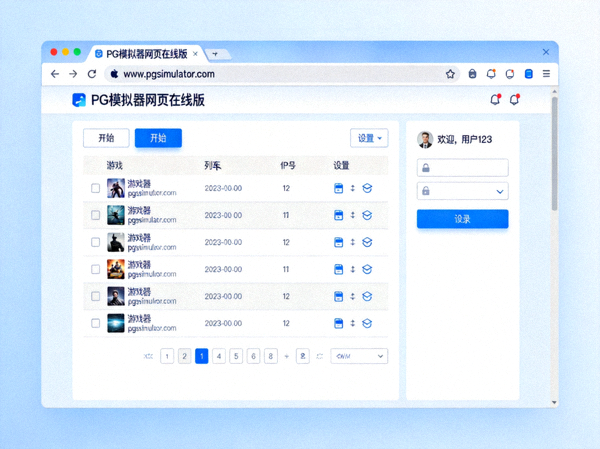Image resolution: width=600 pixels, height=449 pixels.
Task: Click the PG模拟器 blue logo in page header
Action: point(79,100)
